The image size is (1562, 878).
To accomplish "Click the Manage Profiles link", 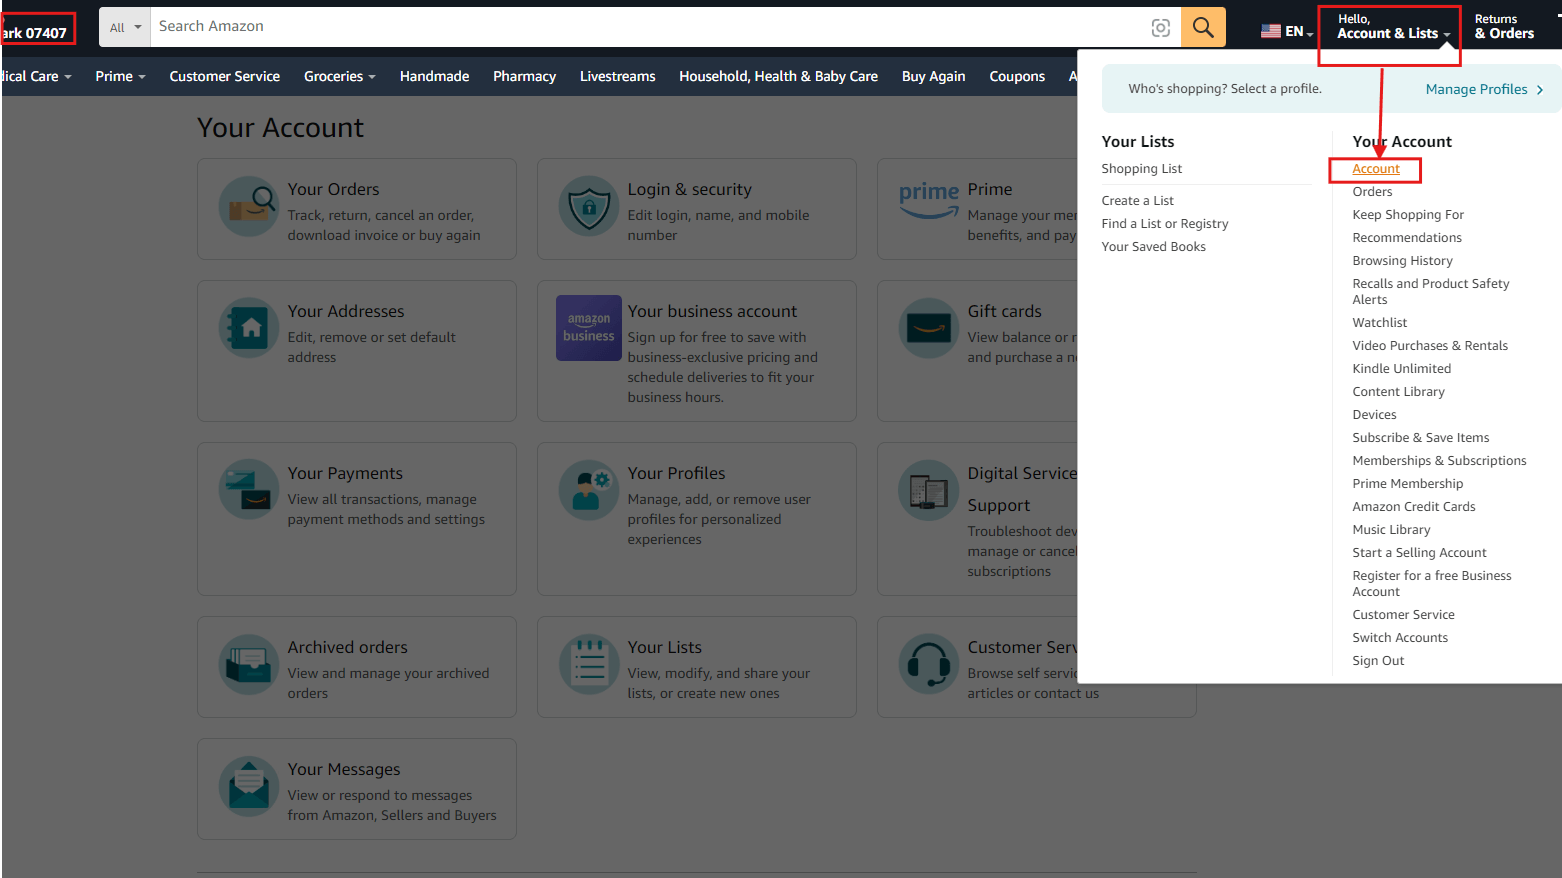I will [x=1476, y=89].
